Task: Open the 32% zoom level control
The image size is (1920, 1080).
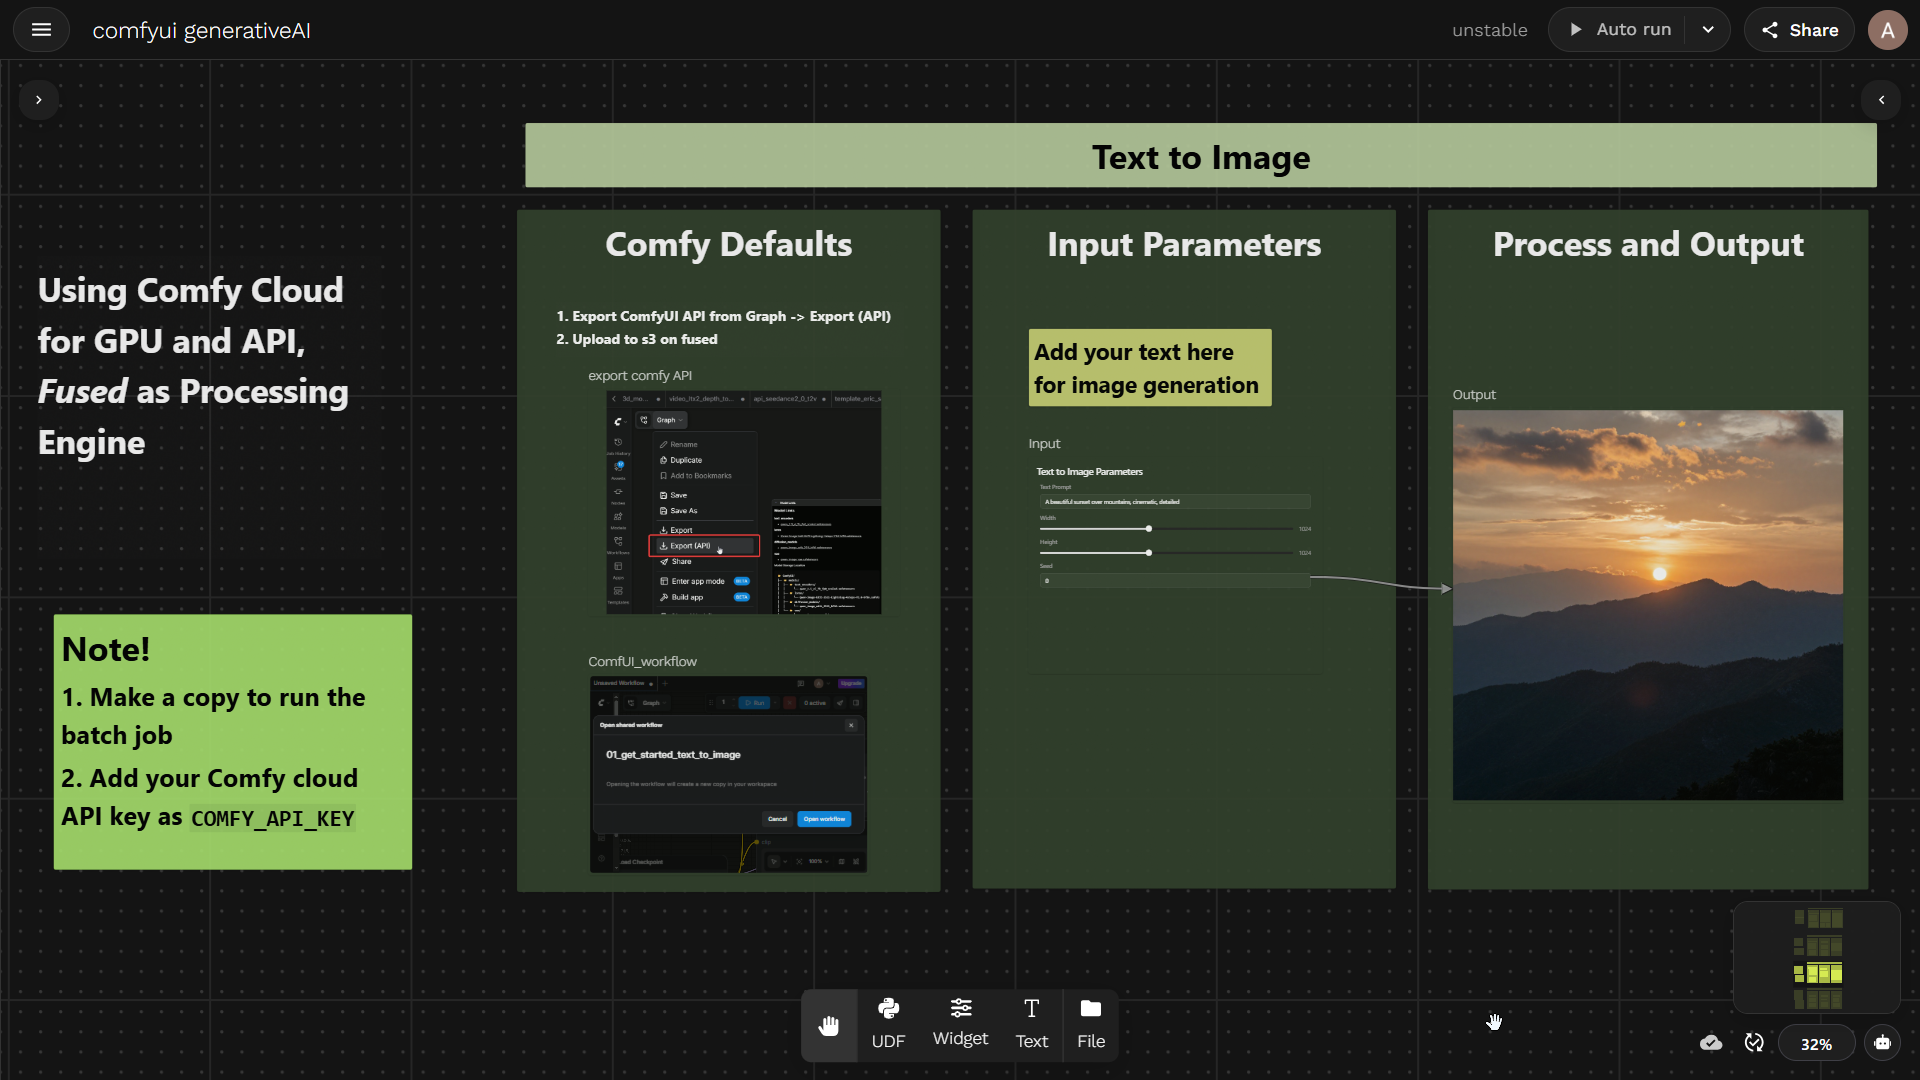Action: click(1816, 1043)
